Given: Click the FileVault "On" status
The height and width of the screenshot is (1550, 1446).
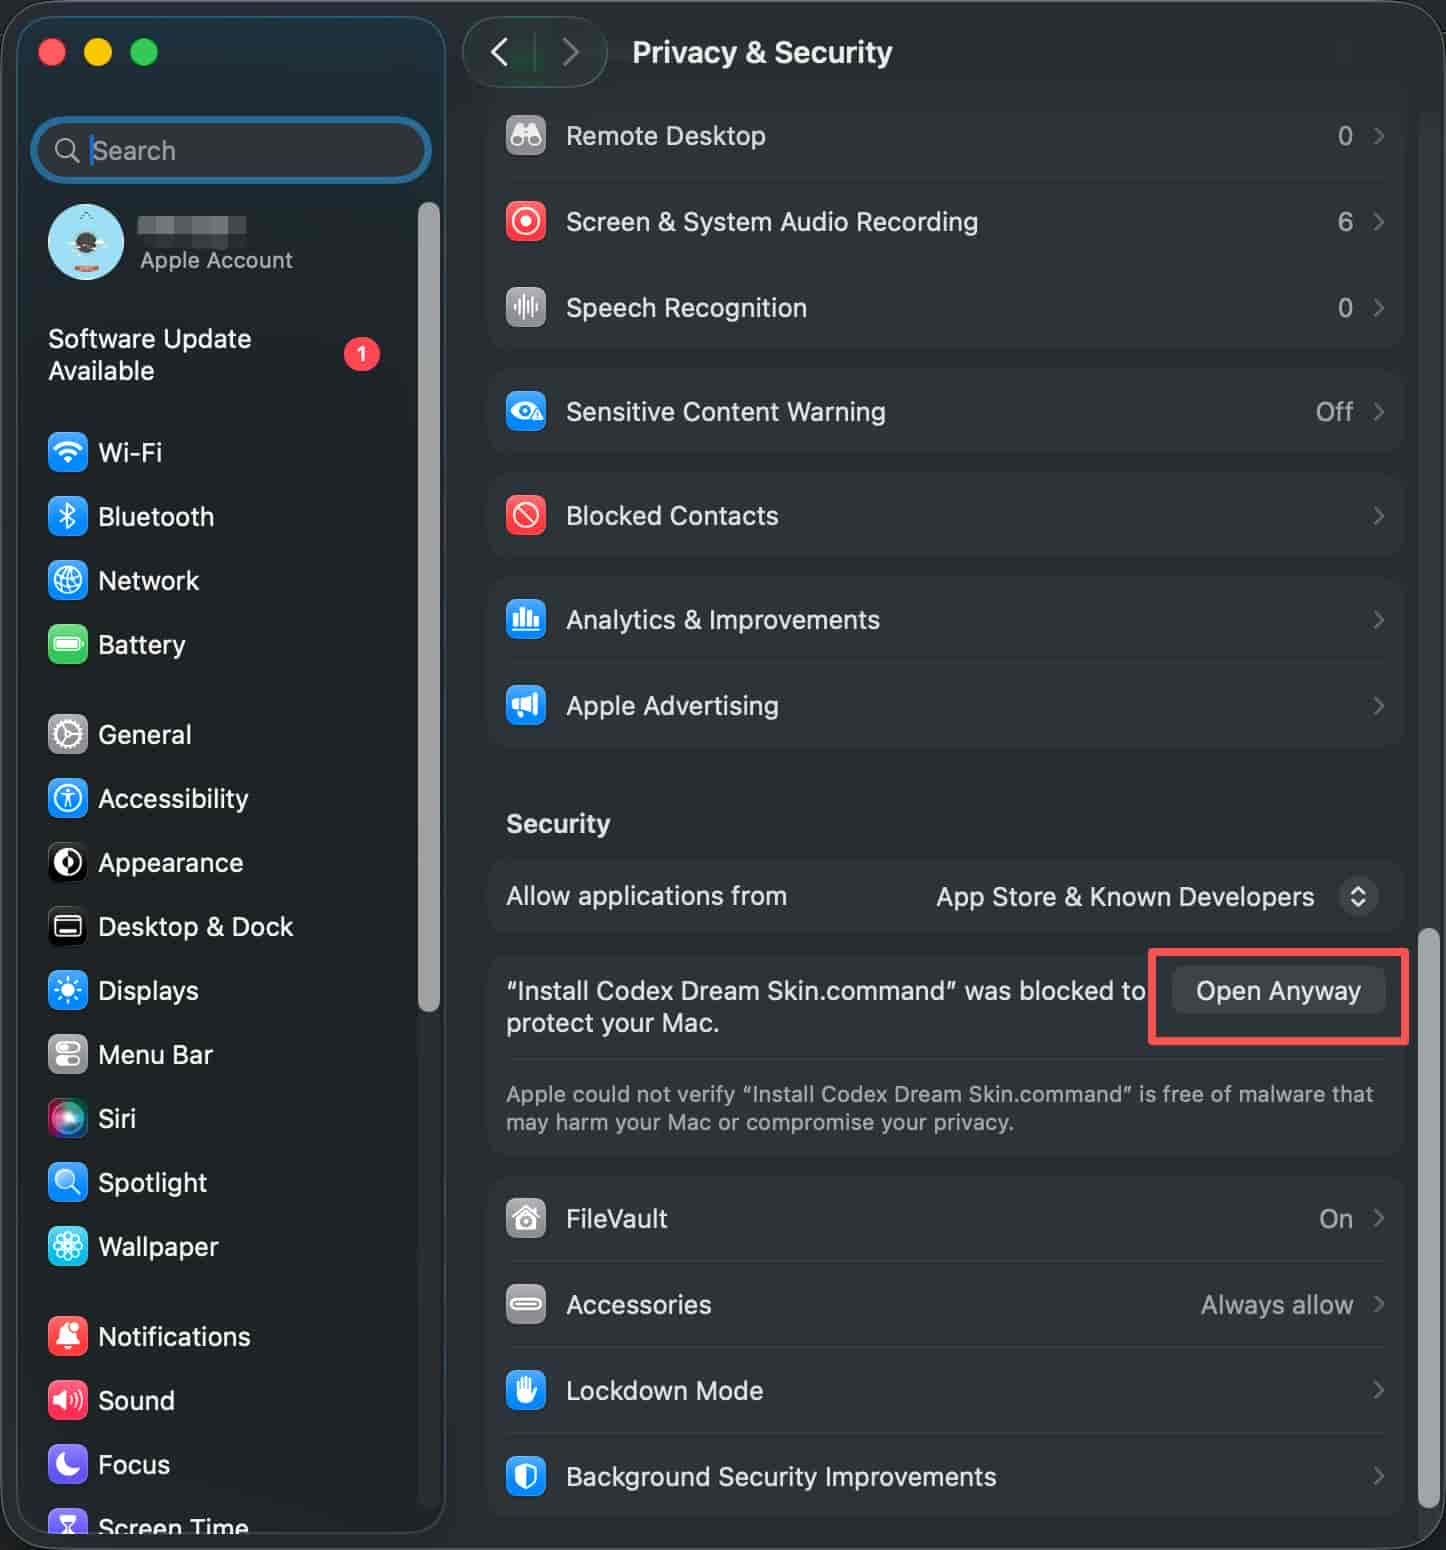Looking at the screenshot, I should 1336,1218.
